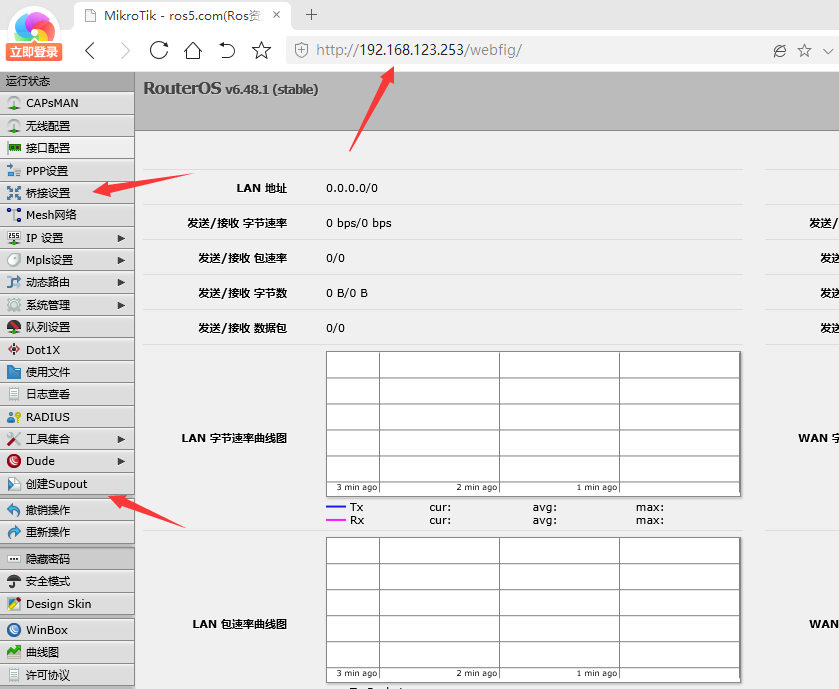Click the 系统管理 gear icon

[14, 305]
